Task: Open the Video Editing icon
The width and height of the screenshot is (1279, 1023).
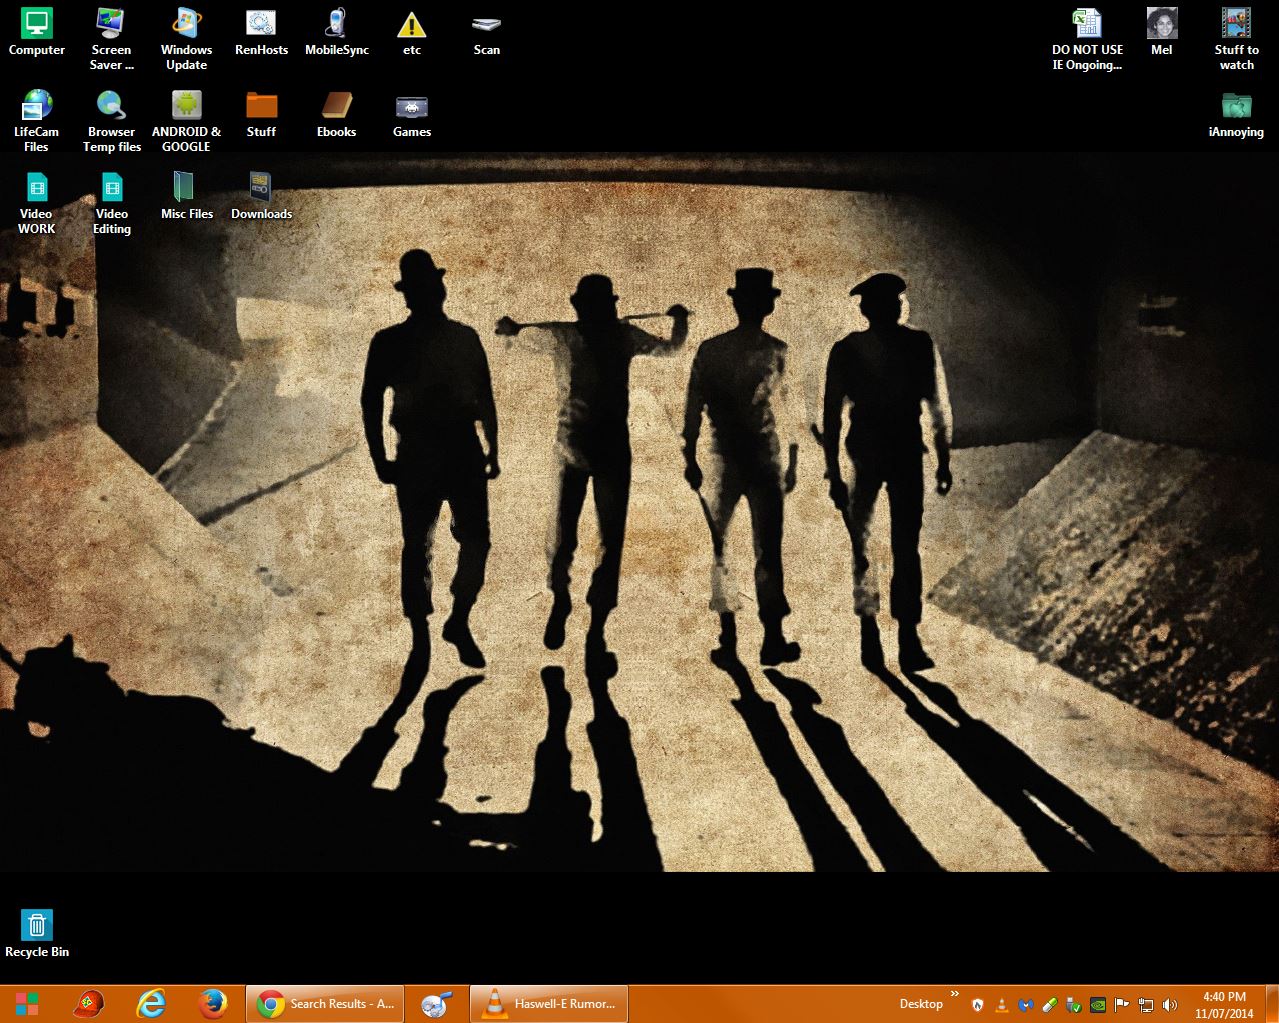Action: tap(111, 204)
